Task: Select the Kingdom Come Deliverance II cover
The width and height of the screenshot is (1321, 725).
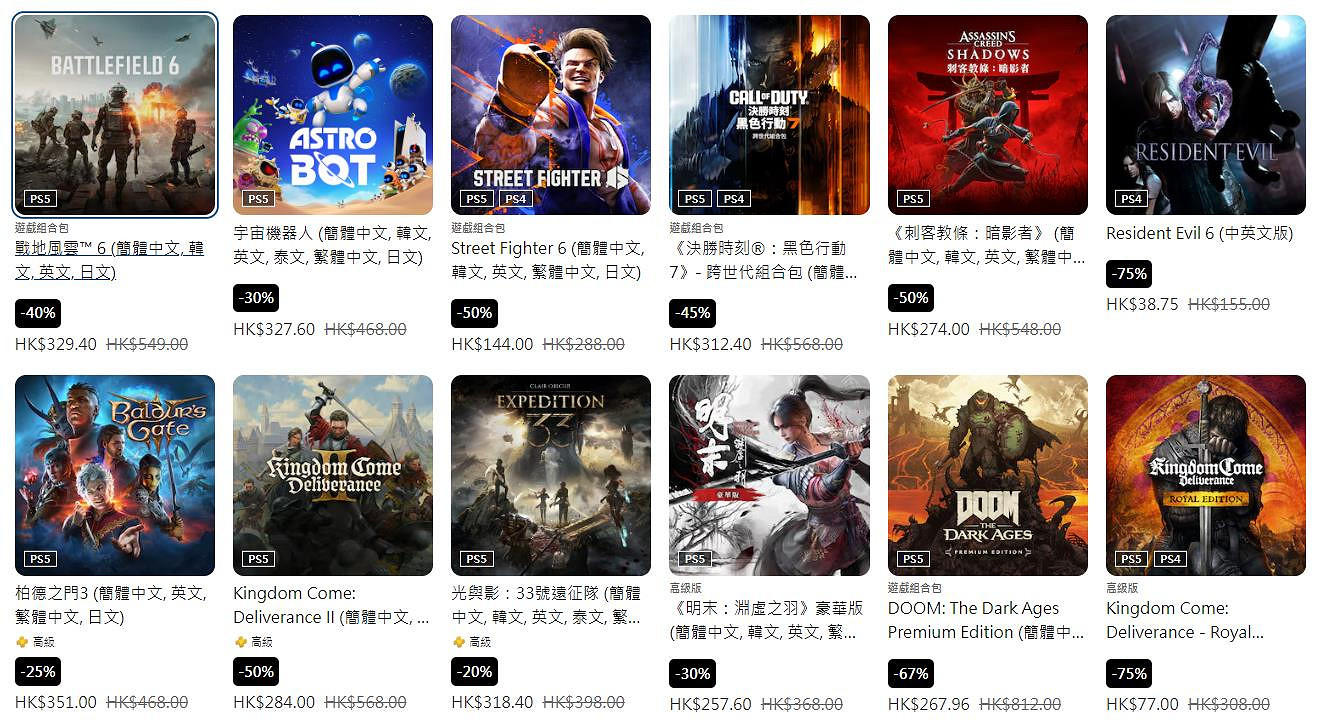Action: (x=333, y=475)
